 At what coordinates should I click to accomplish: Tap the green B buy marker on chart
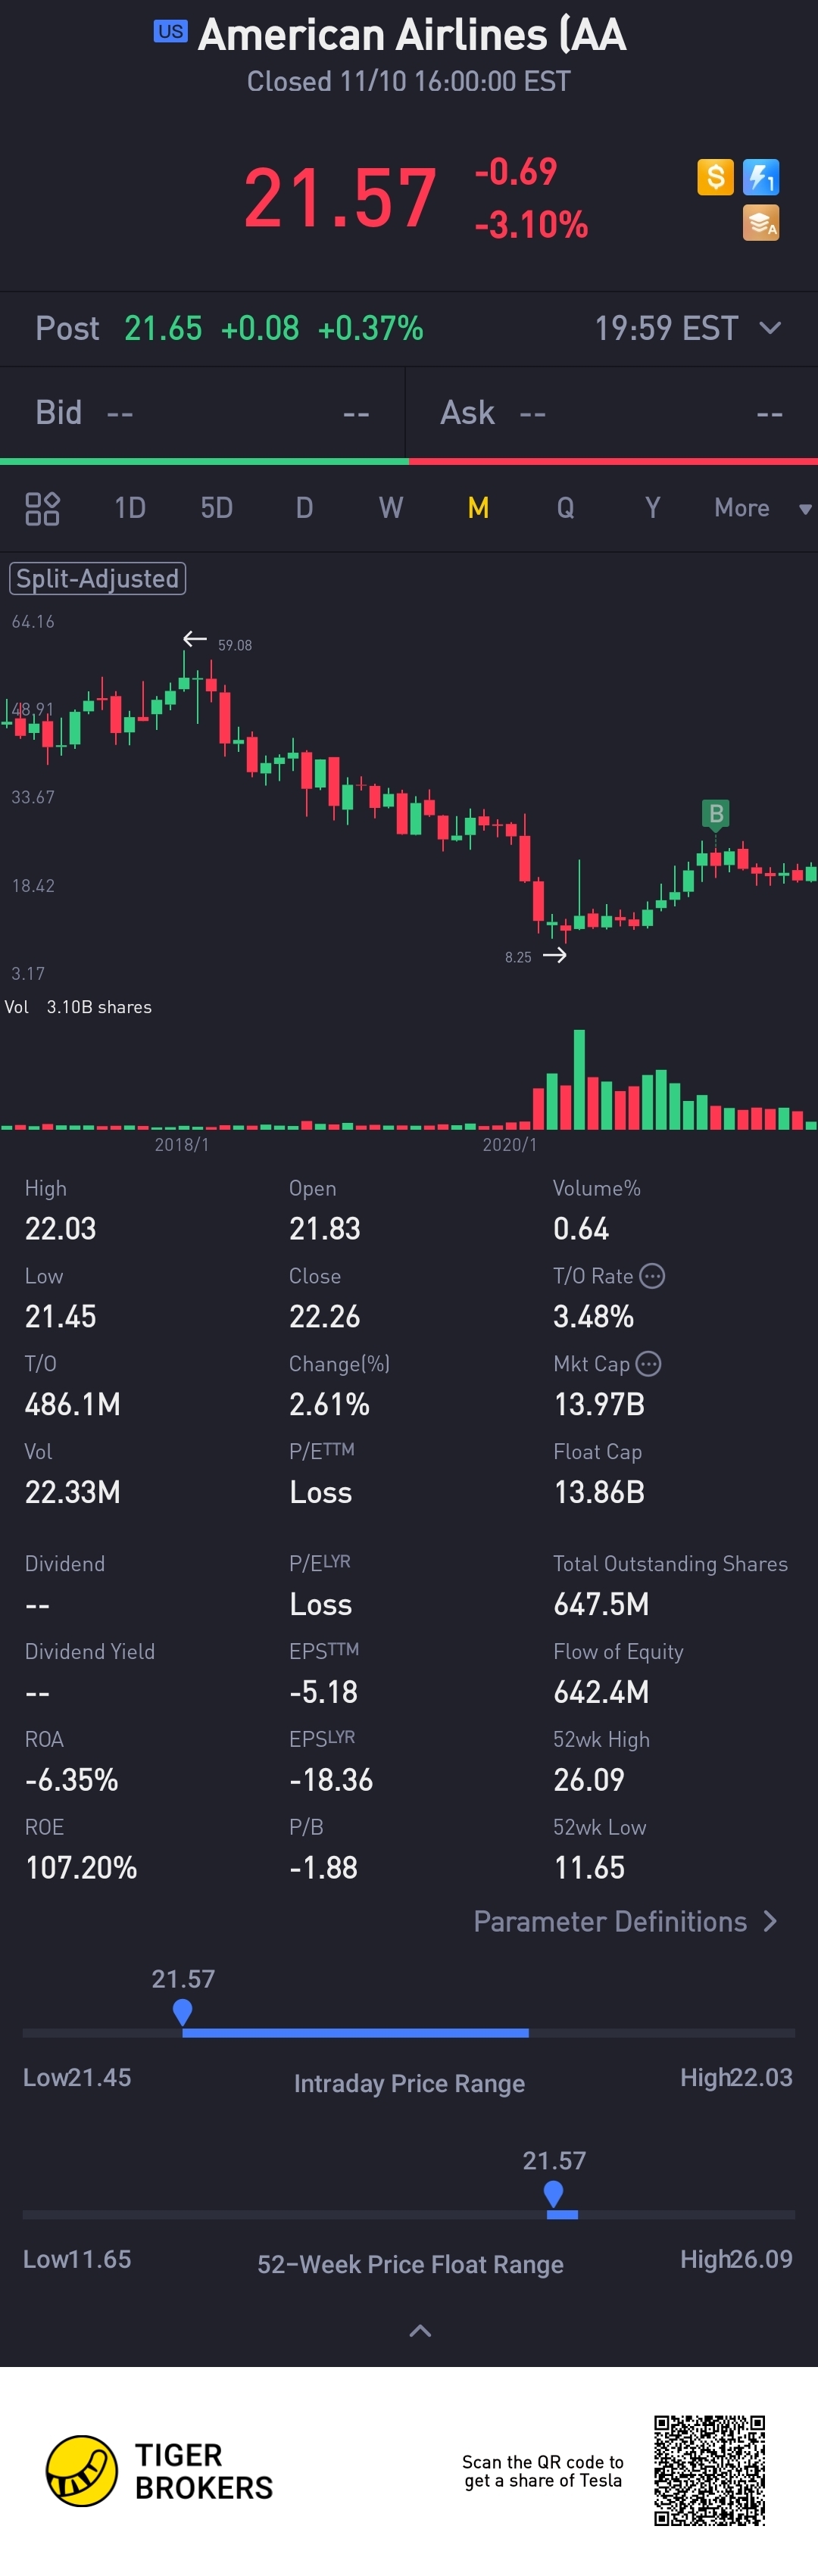tap(715, 814)
